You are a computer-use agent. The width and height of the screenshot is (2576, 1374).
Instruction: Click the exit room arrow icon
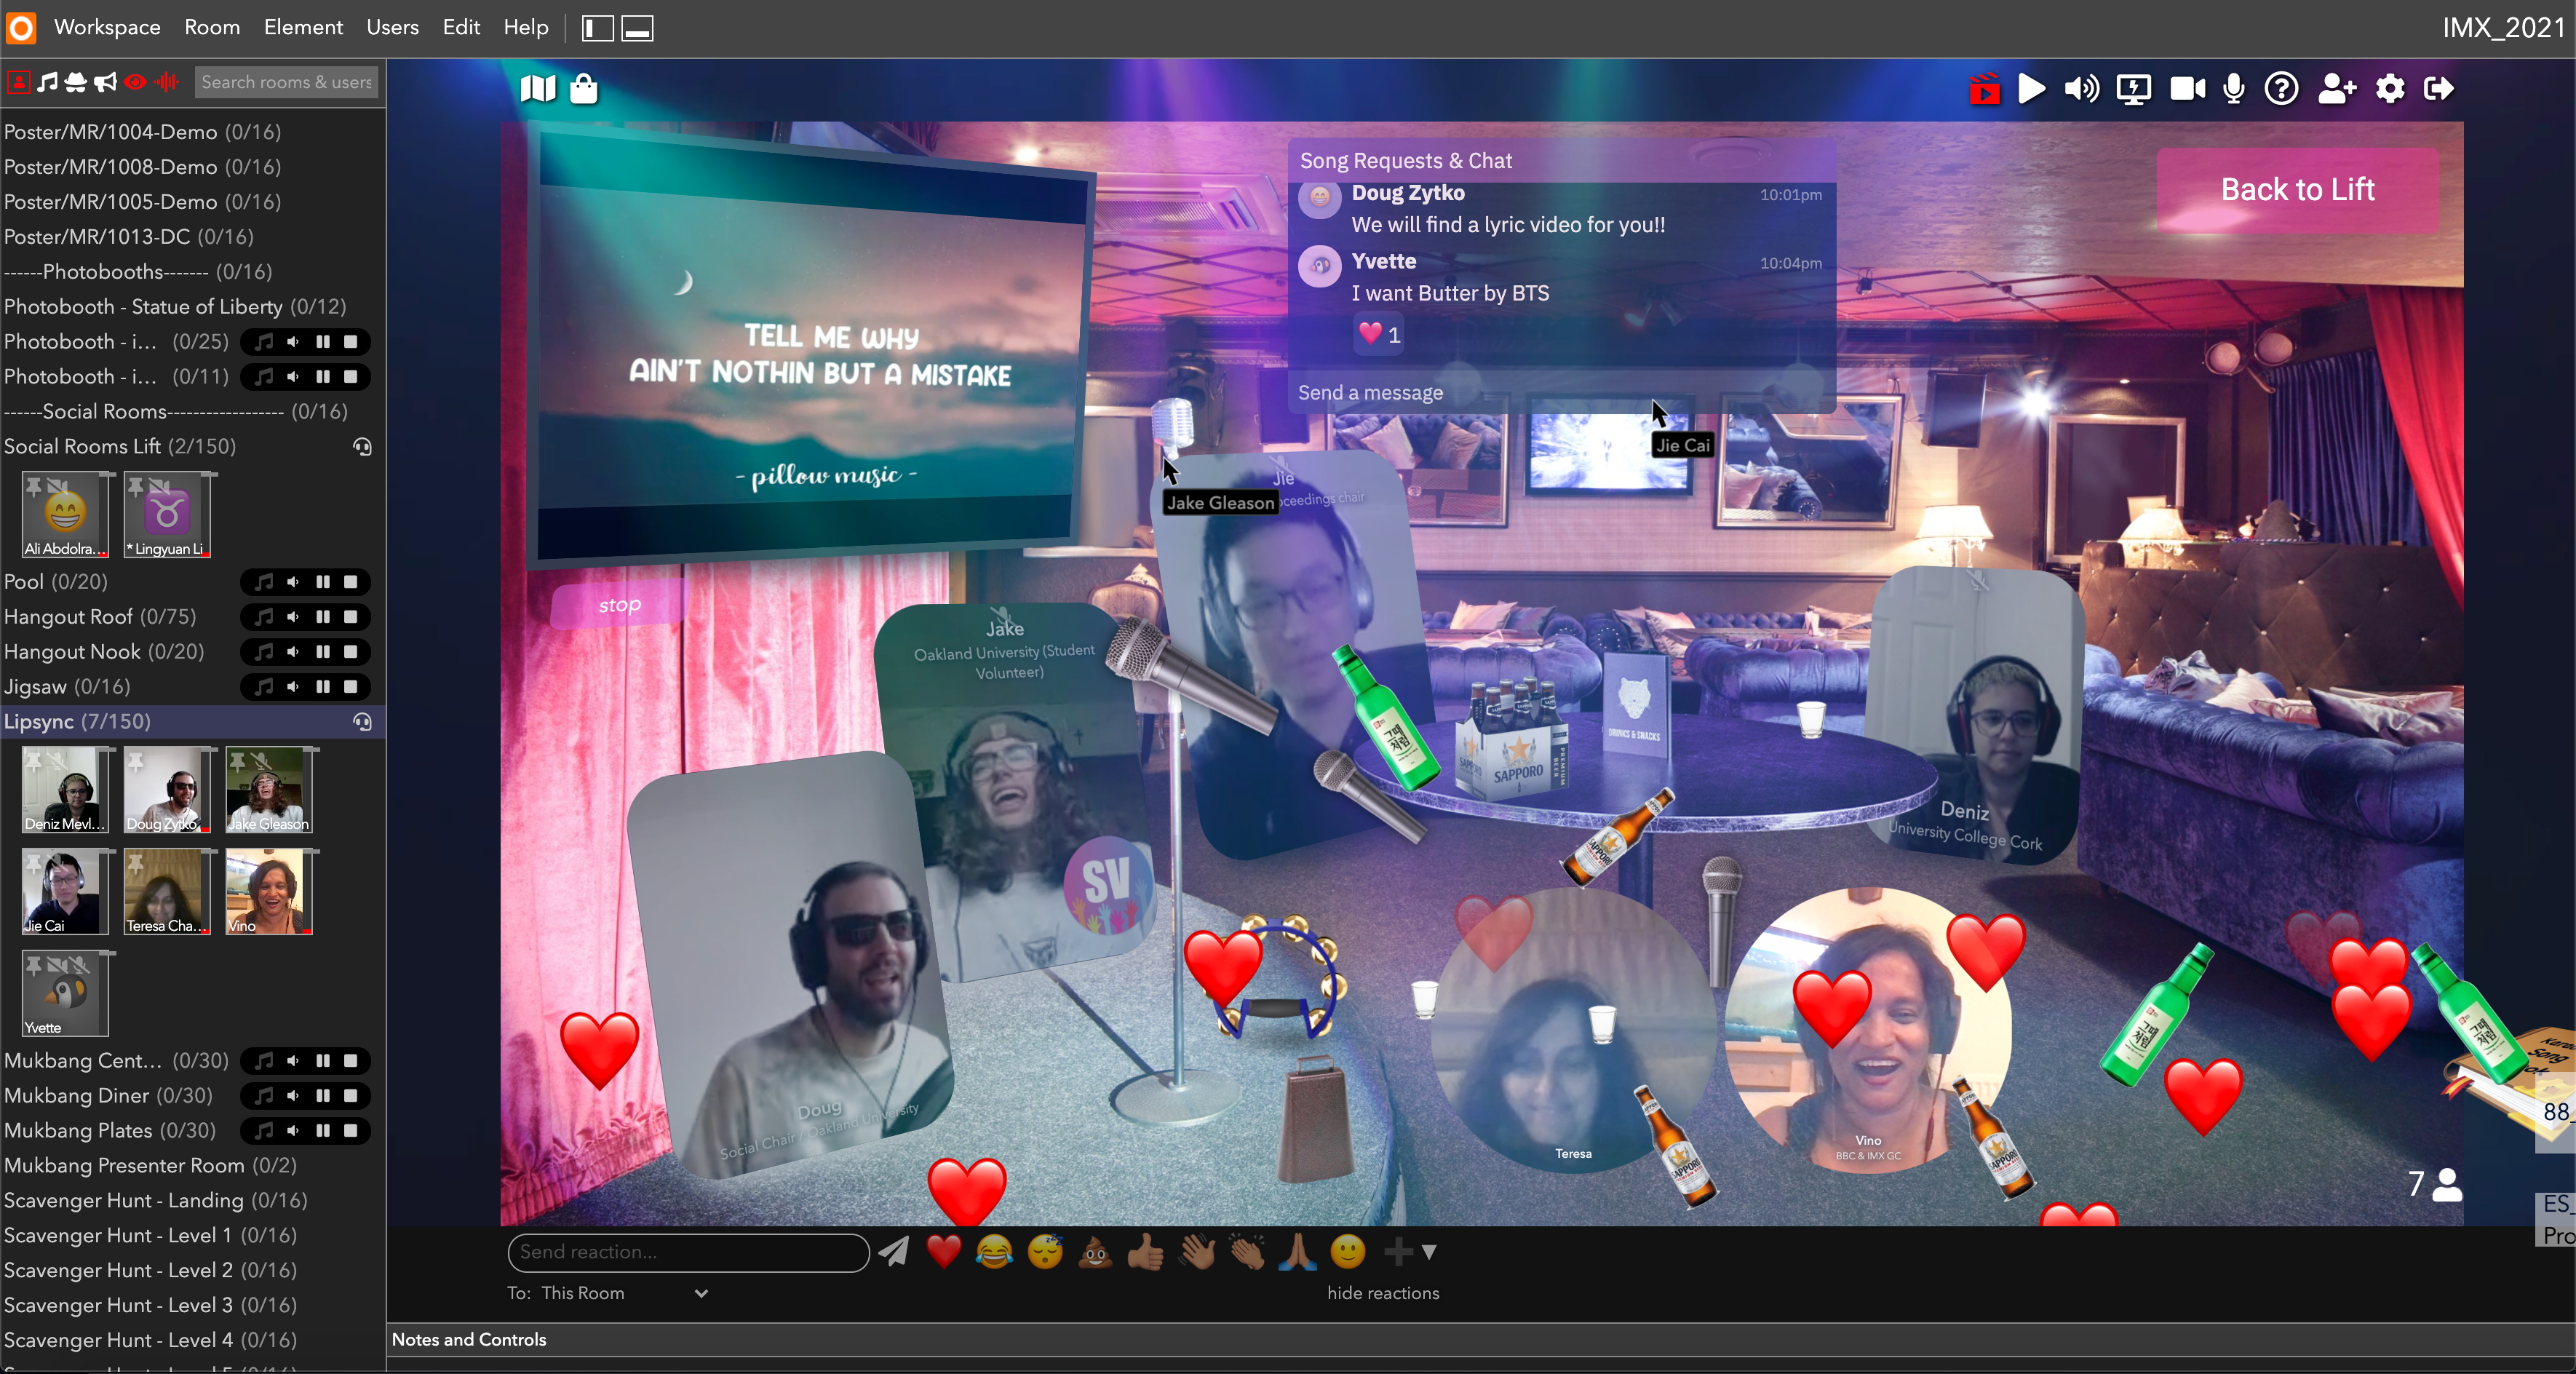[2439, 89]
